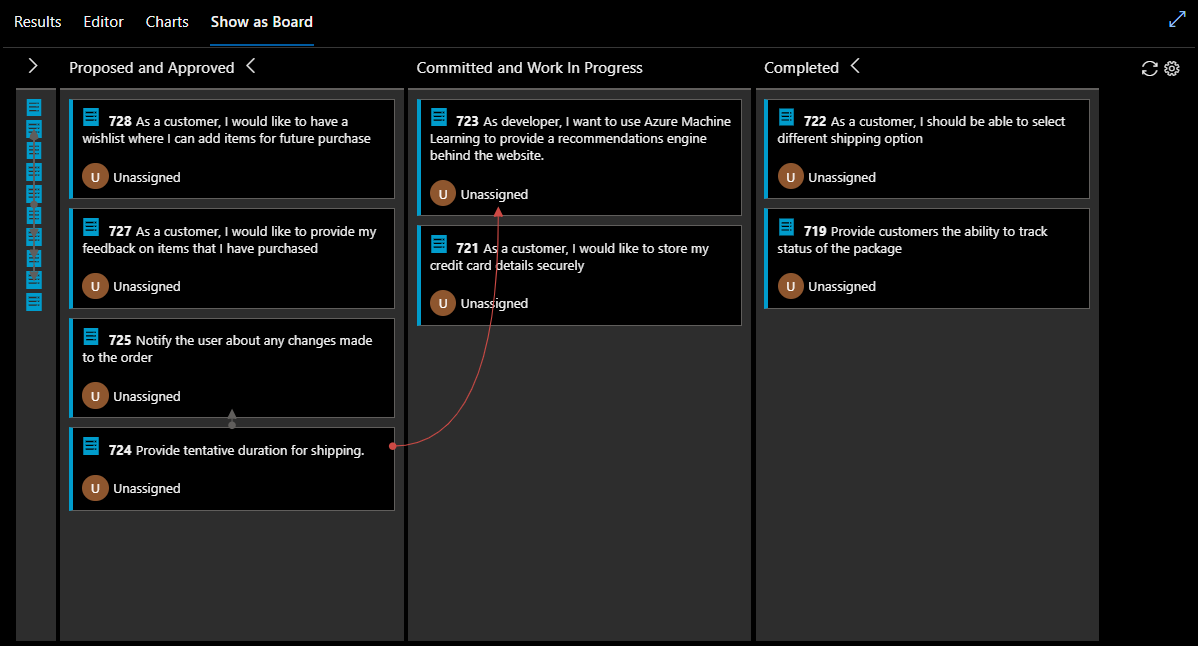
Task: Enter full screen via the diagonal arrow icon
Action: coord(1177,18)
